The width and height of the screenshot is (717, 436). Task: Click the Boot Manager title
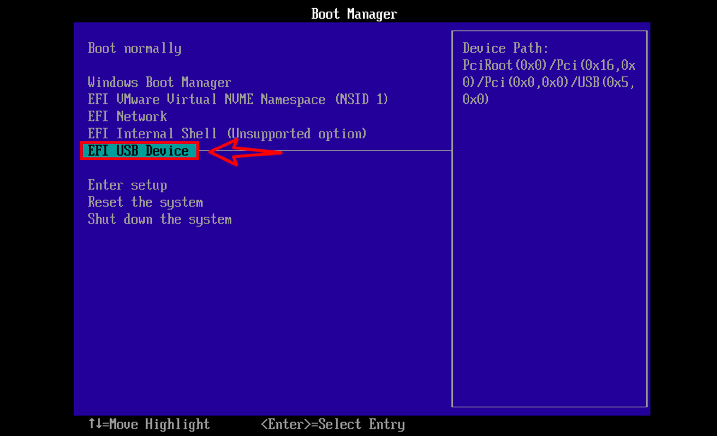tap(354, 14)
